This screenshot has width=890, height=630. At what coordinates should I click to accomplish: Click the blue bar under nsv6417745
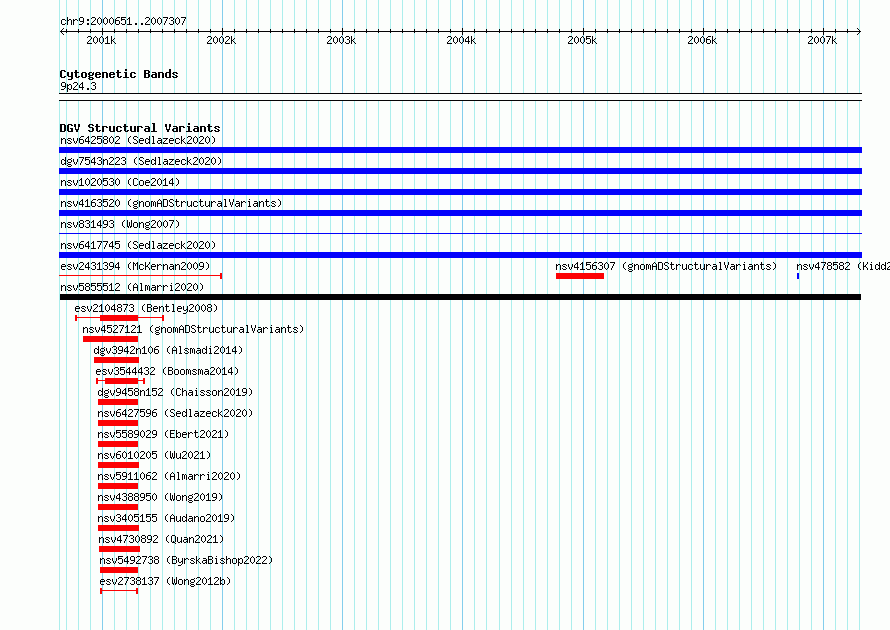(460, 255)
